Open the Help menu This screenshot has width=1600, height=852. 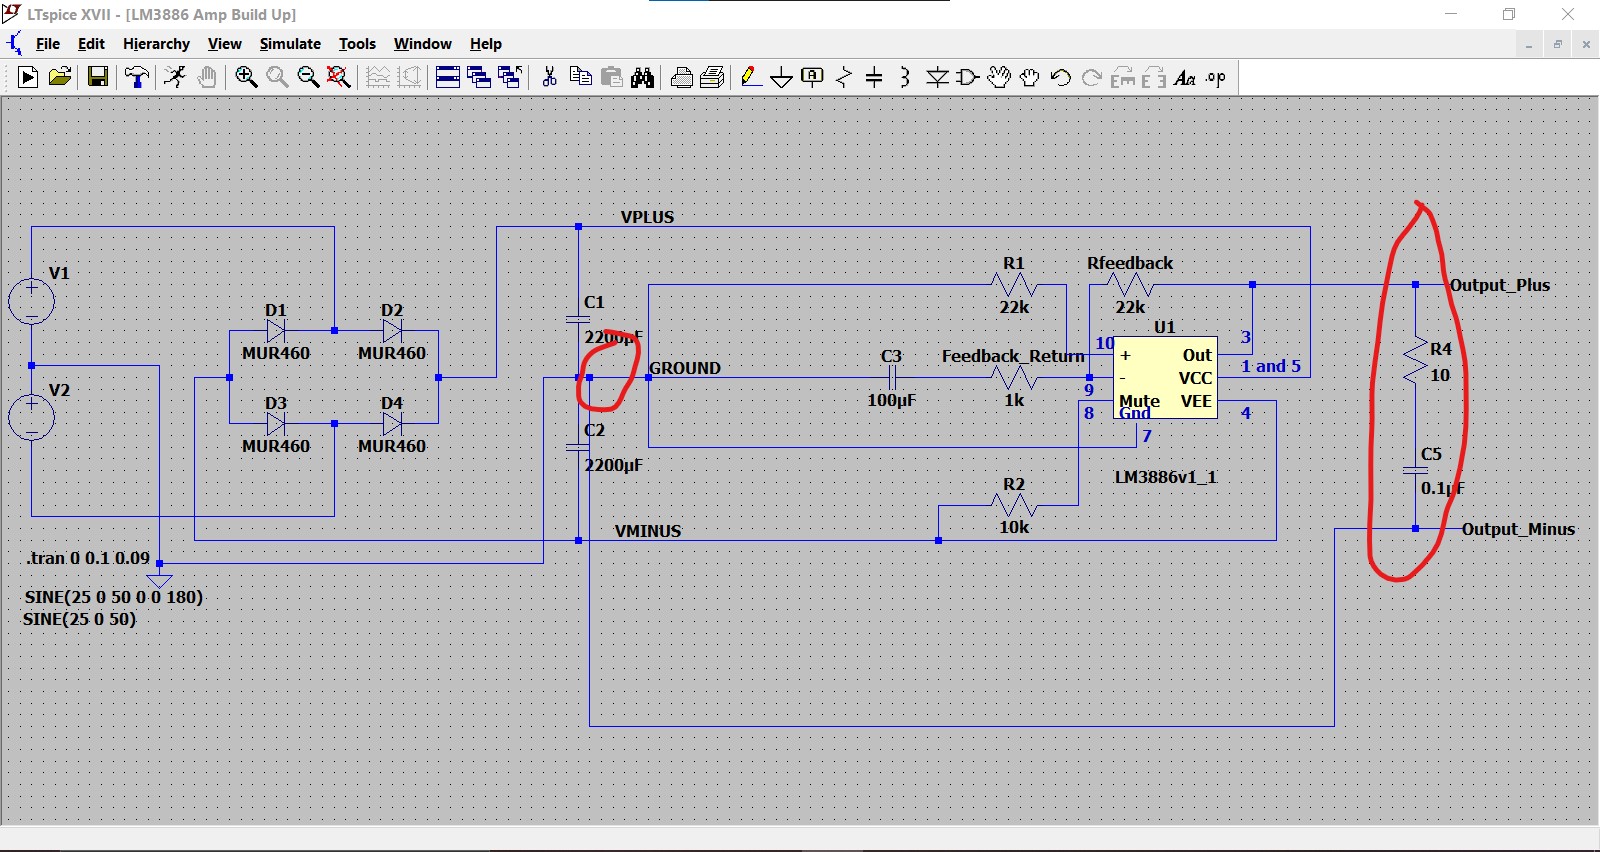(x=486, y=44)
